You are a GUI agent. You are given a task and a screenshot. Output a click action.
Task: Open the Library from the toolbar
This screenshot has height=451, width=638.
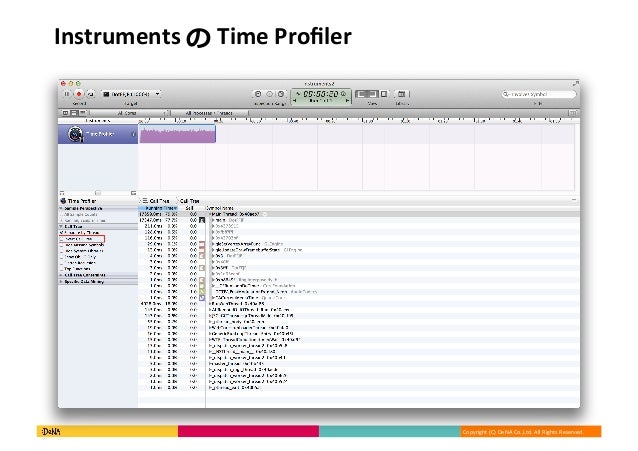(401, 94)
